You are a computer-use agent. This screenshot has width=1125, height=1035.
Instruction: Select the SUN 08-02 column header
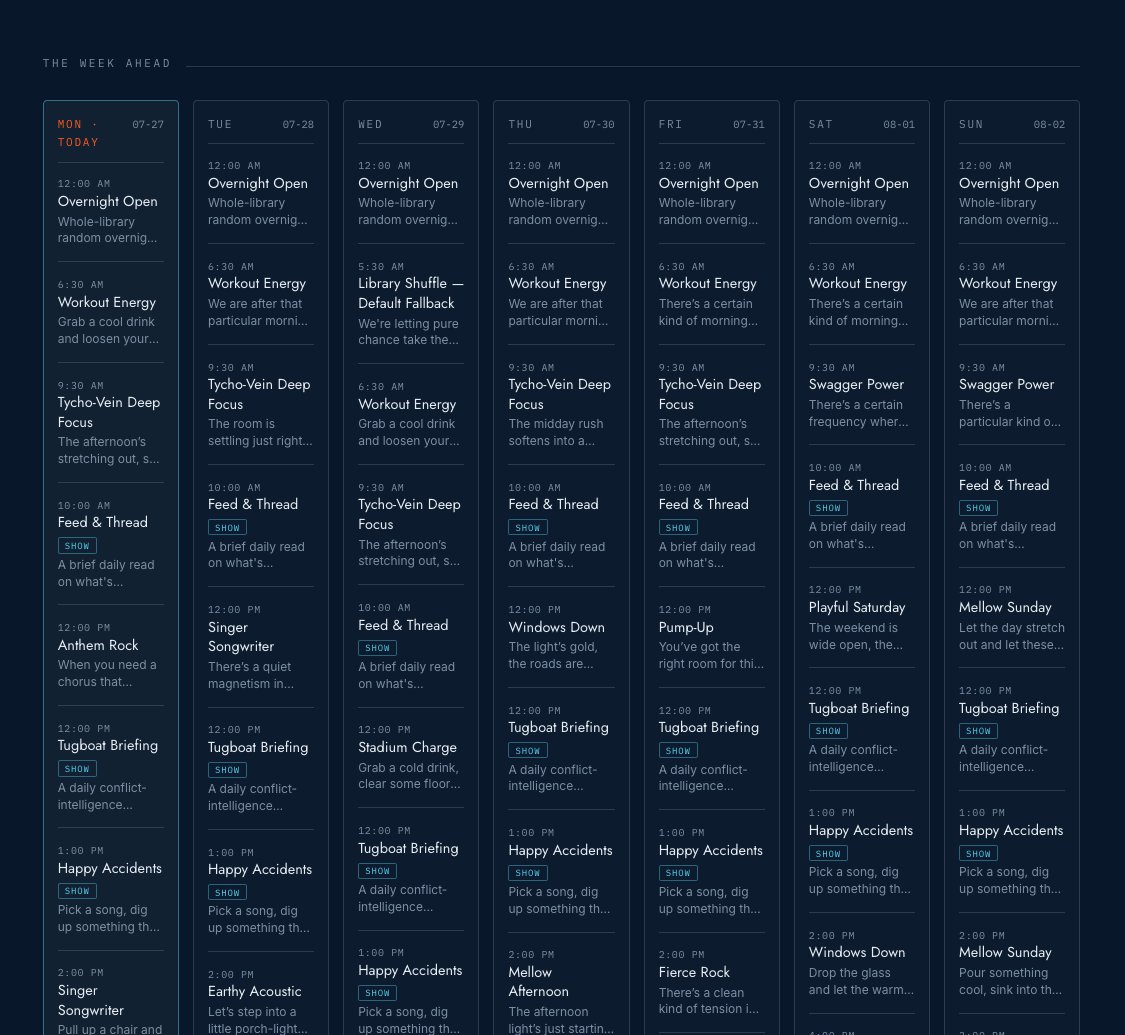click(x=1012, y=124)
